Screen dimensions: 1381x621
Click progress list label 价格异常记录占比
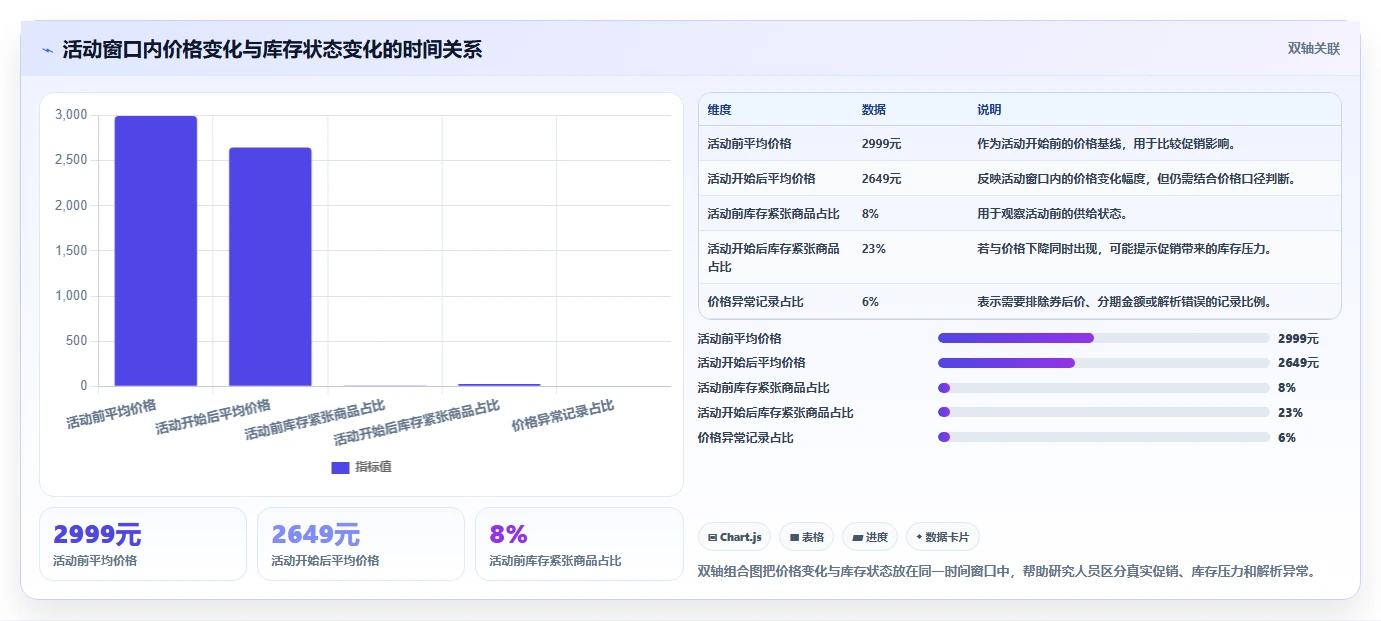point(745,438)
